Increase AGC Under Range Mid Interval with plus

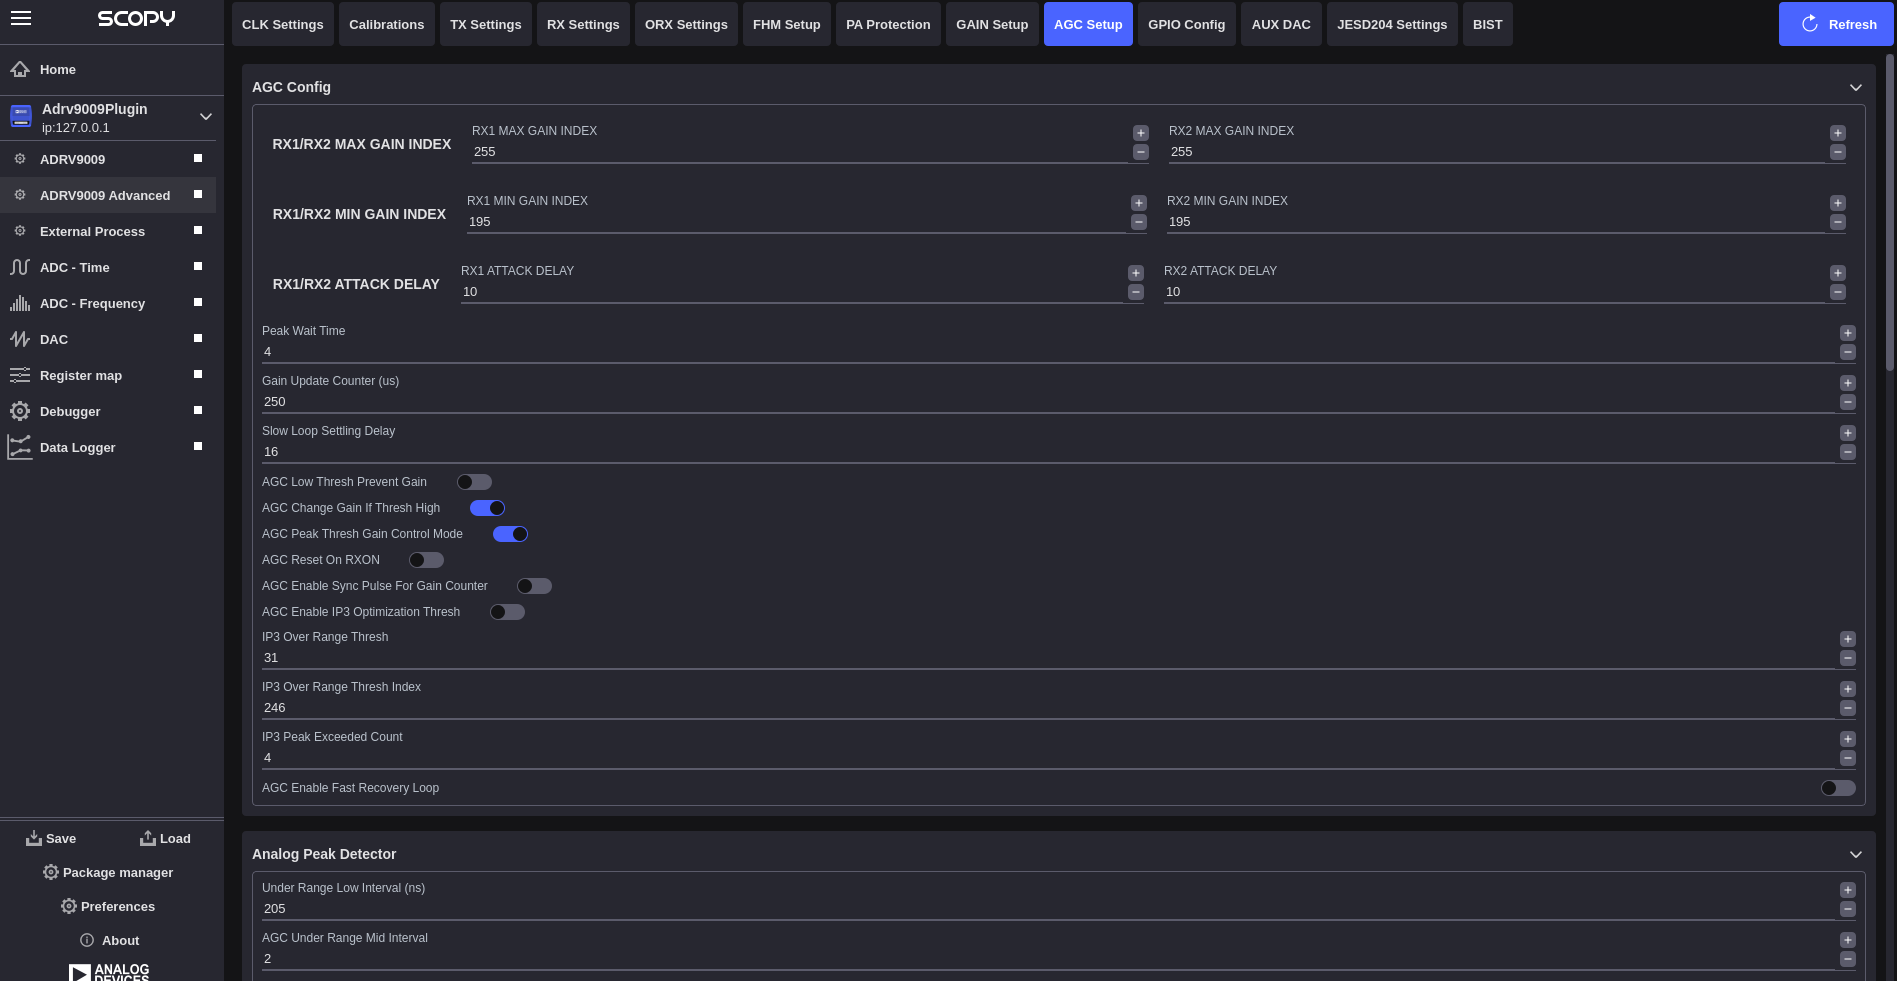click(x=1848, y=940)
